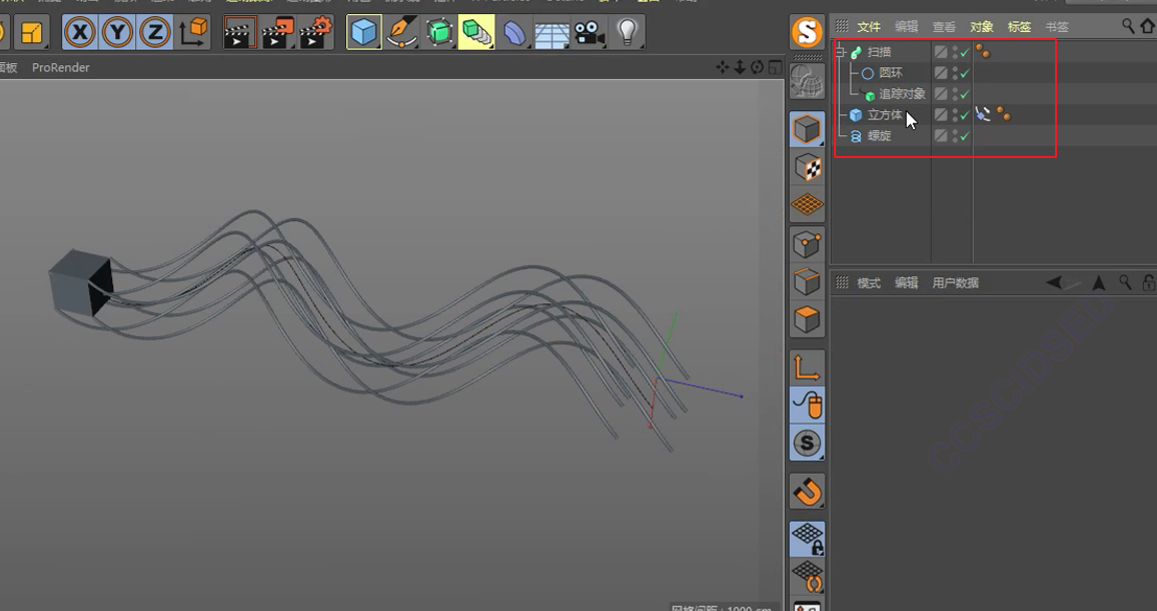
Task: Open Edit Render Settings clapperboard icon
Action: point(315,33)
